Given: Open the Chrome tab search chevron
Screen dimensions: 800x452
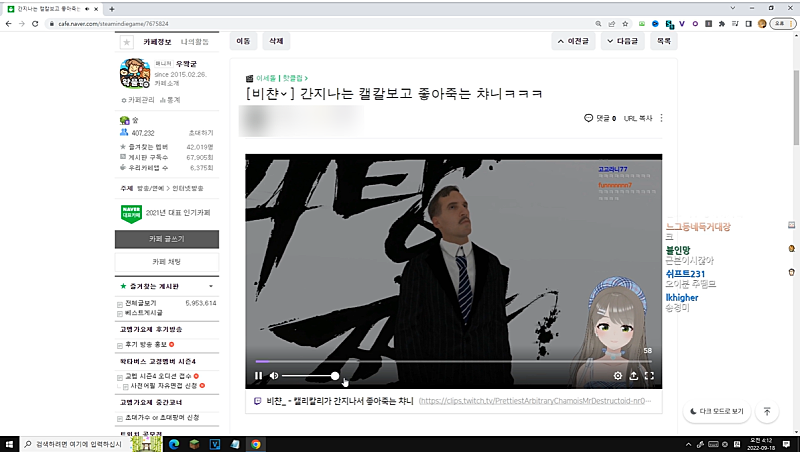Looking at the screenshot, I should coord(733,8).
